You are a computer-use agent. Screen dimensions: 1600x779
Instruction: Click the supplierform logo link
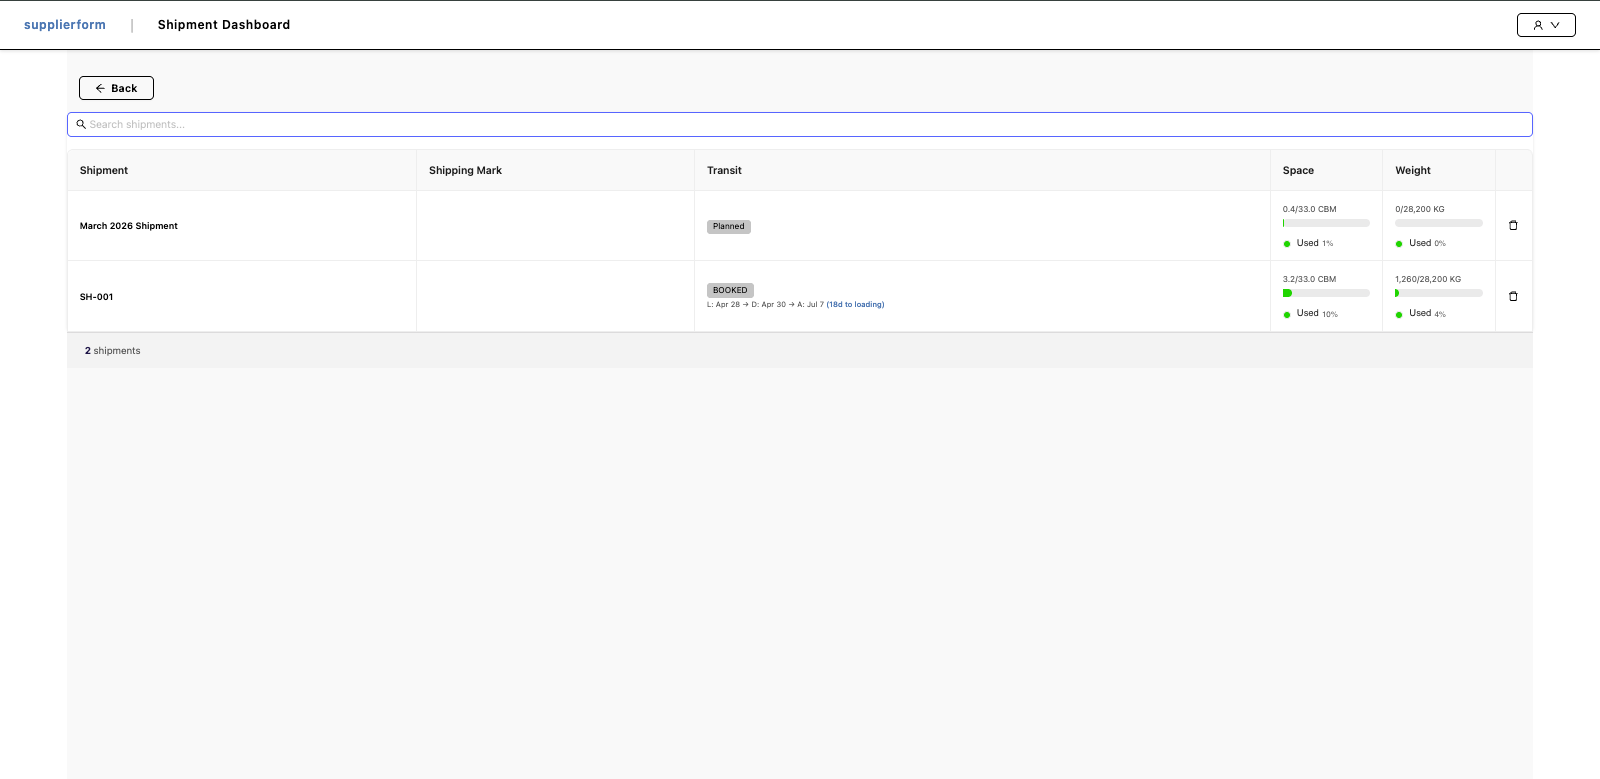[65, 25]
